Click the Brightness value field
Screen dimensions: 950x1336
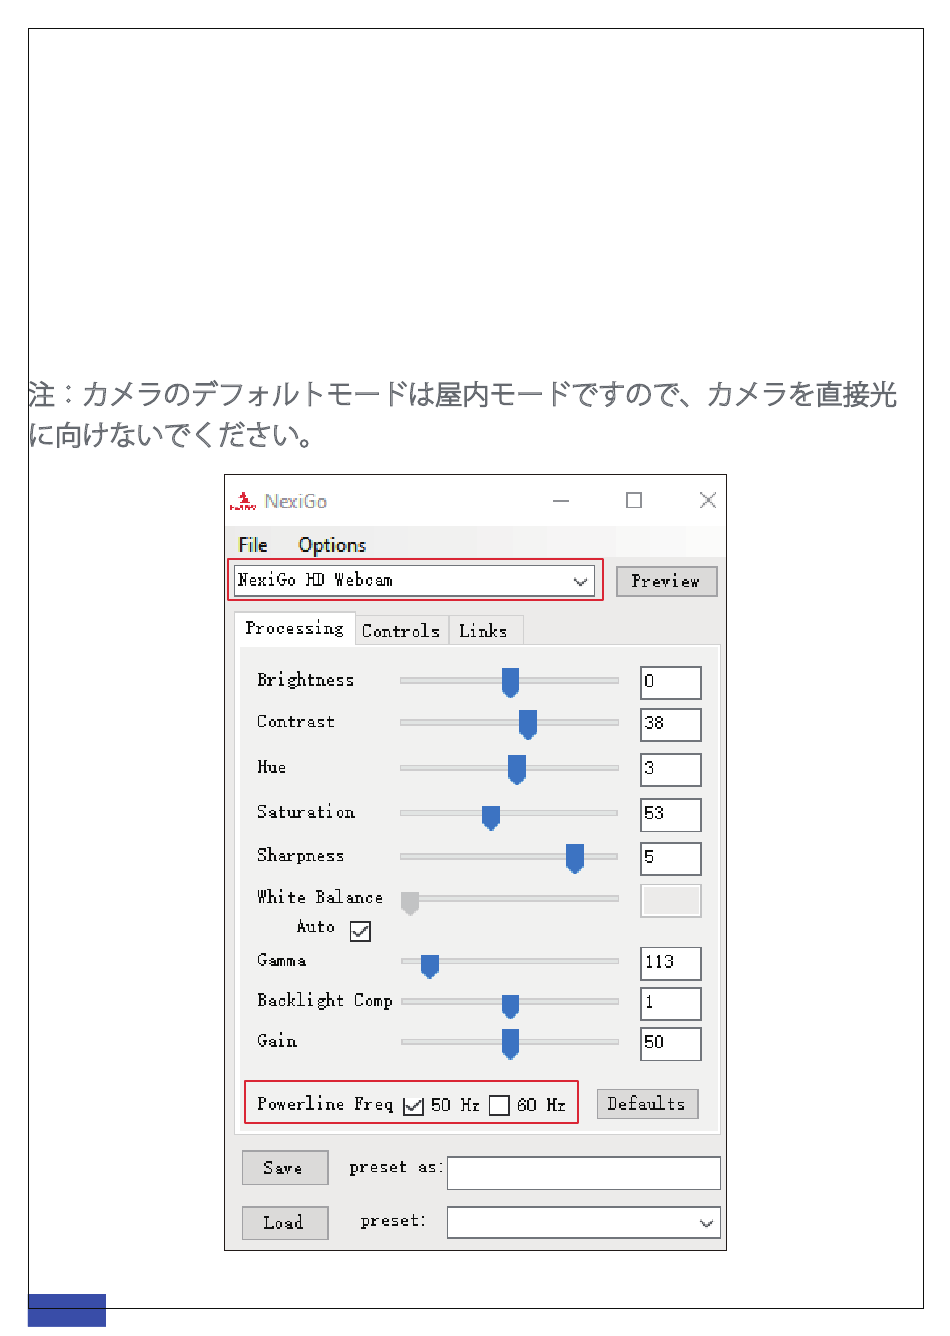click(671, 683)
